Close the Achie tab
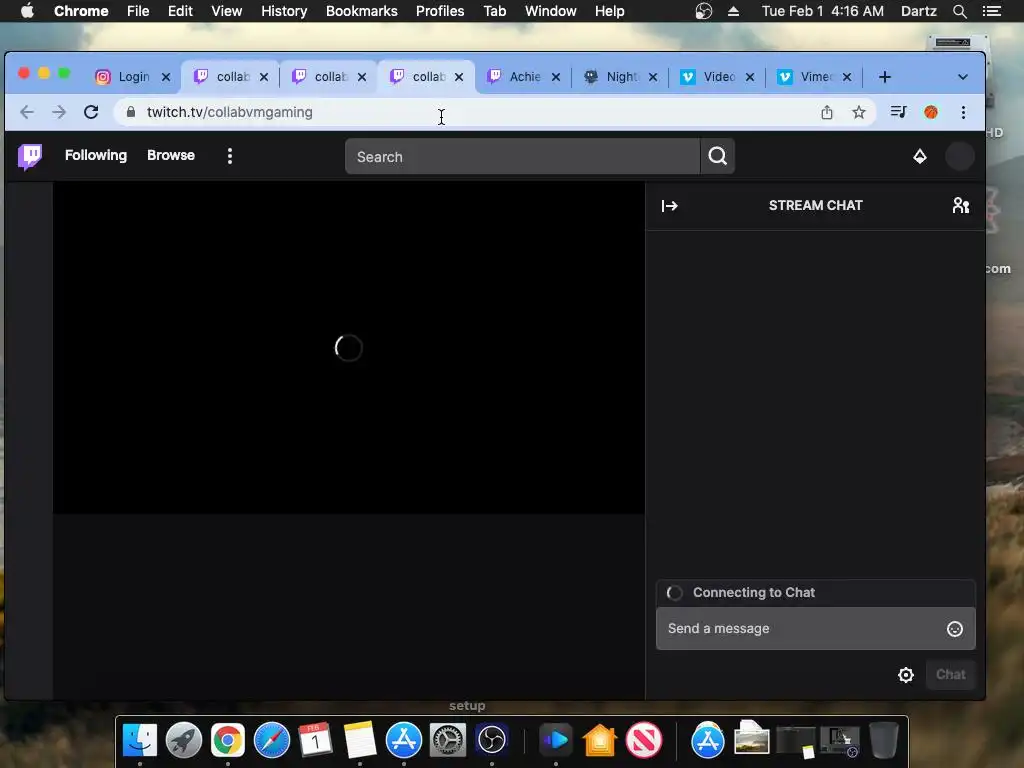This screenshot has height=768, width=1024. coord(556,77)
